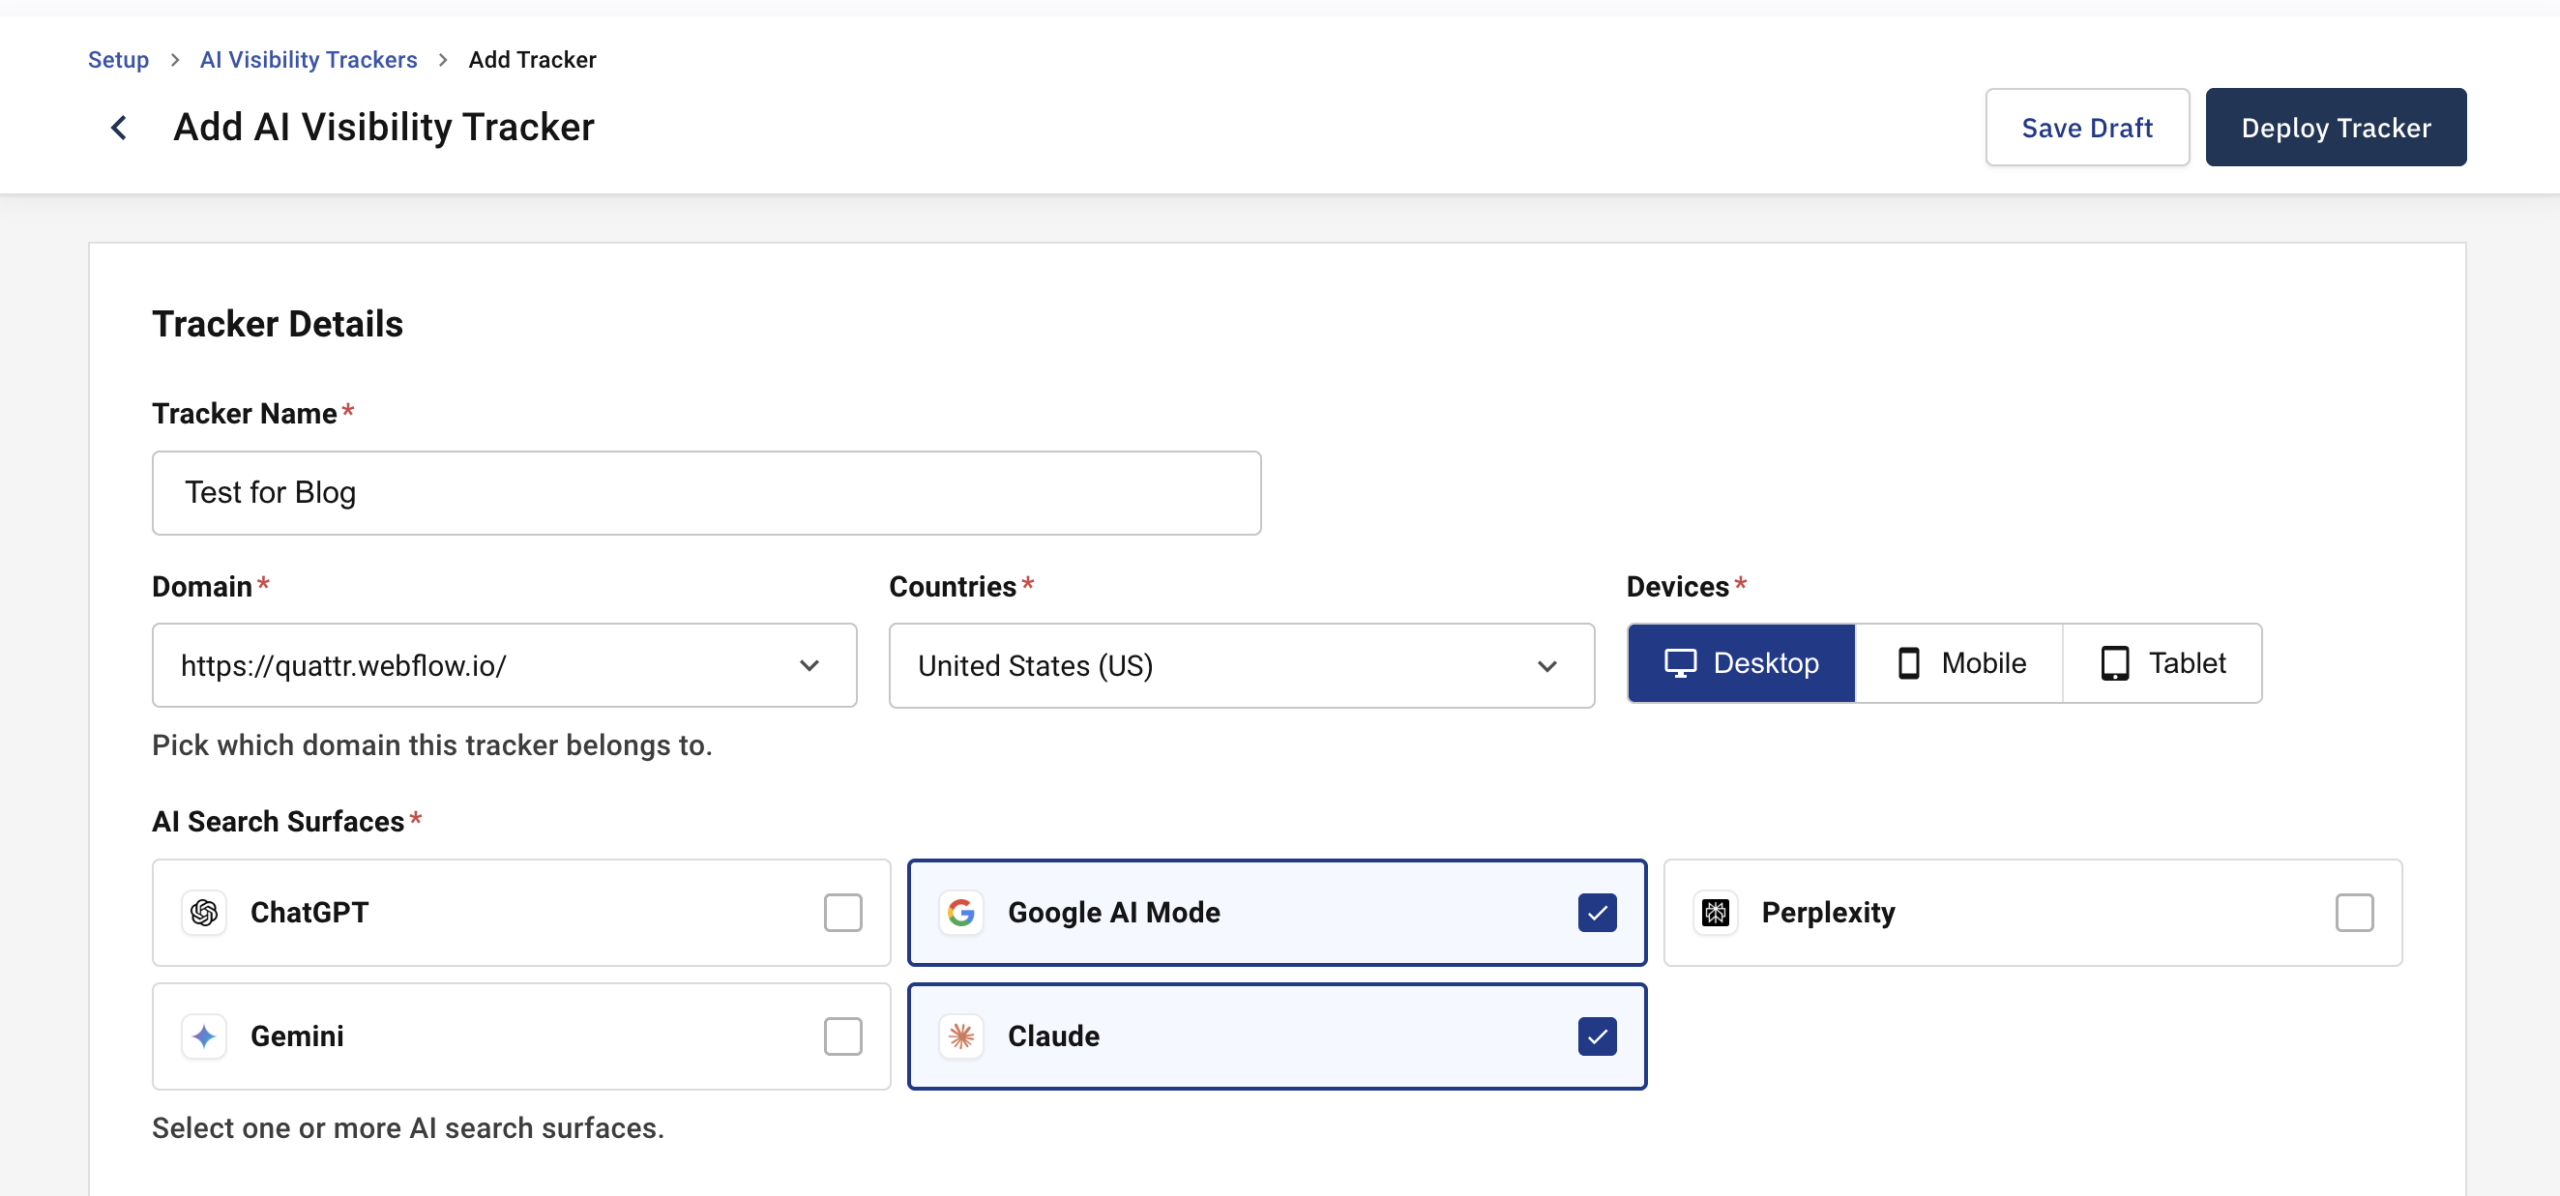Viewport: 2560px width, 1196px height.
Task: Open the Countries dropdown
Action: [1241, 665]
